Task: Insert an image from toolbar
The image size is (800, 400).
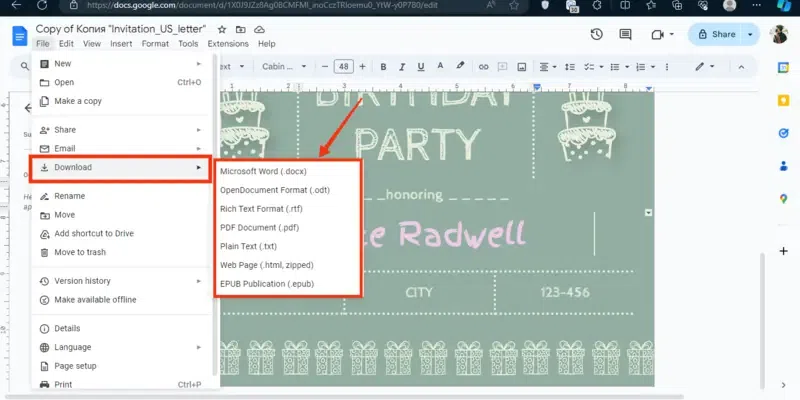Action: tap(521, 67)
